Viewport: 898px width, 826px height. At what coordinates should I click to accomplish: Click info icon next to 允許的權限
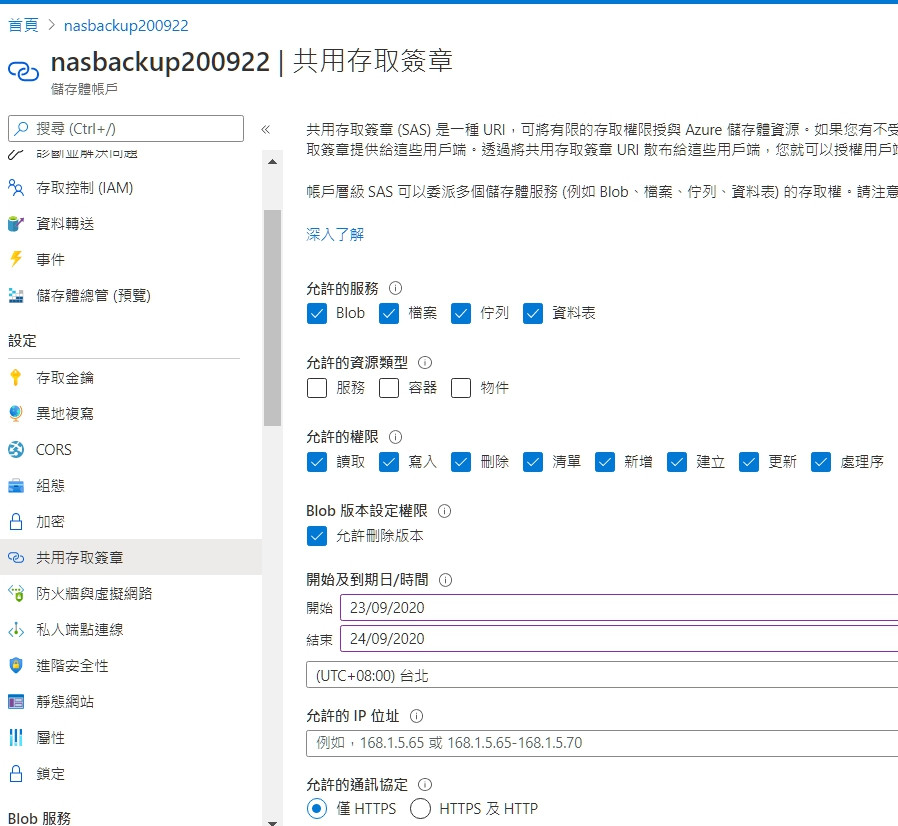(x=395, y=437)
